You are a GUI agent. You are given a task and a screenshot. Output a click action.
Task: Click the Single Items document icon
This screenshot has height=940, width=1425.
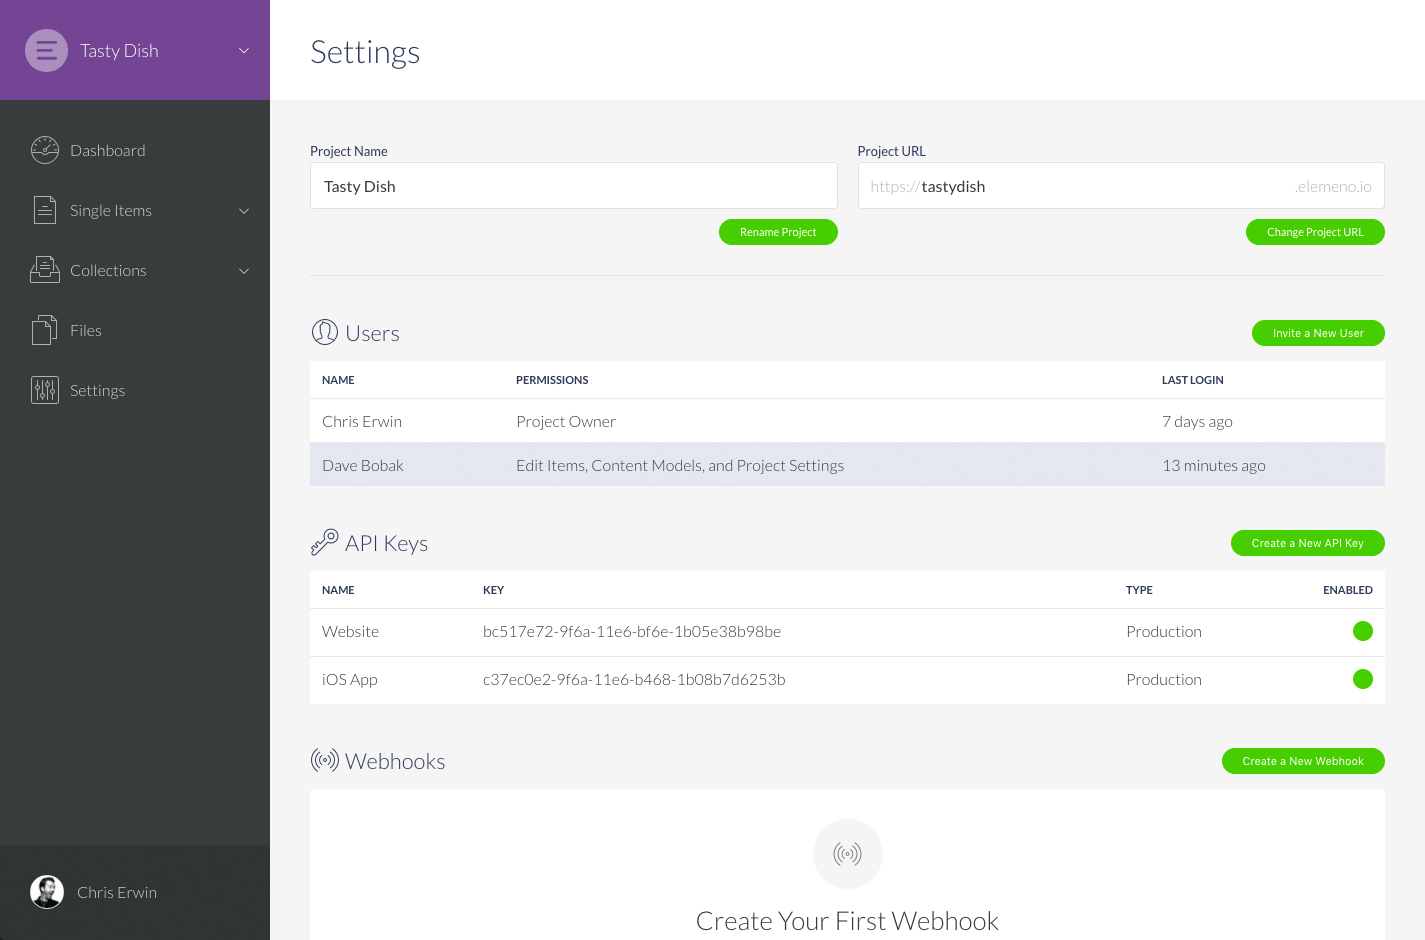coord(45,210)
